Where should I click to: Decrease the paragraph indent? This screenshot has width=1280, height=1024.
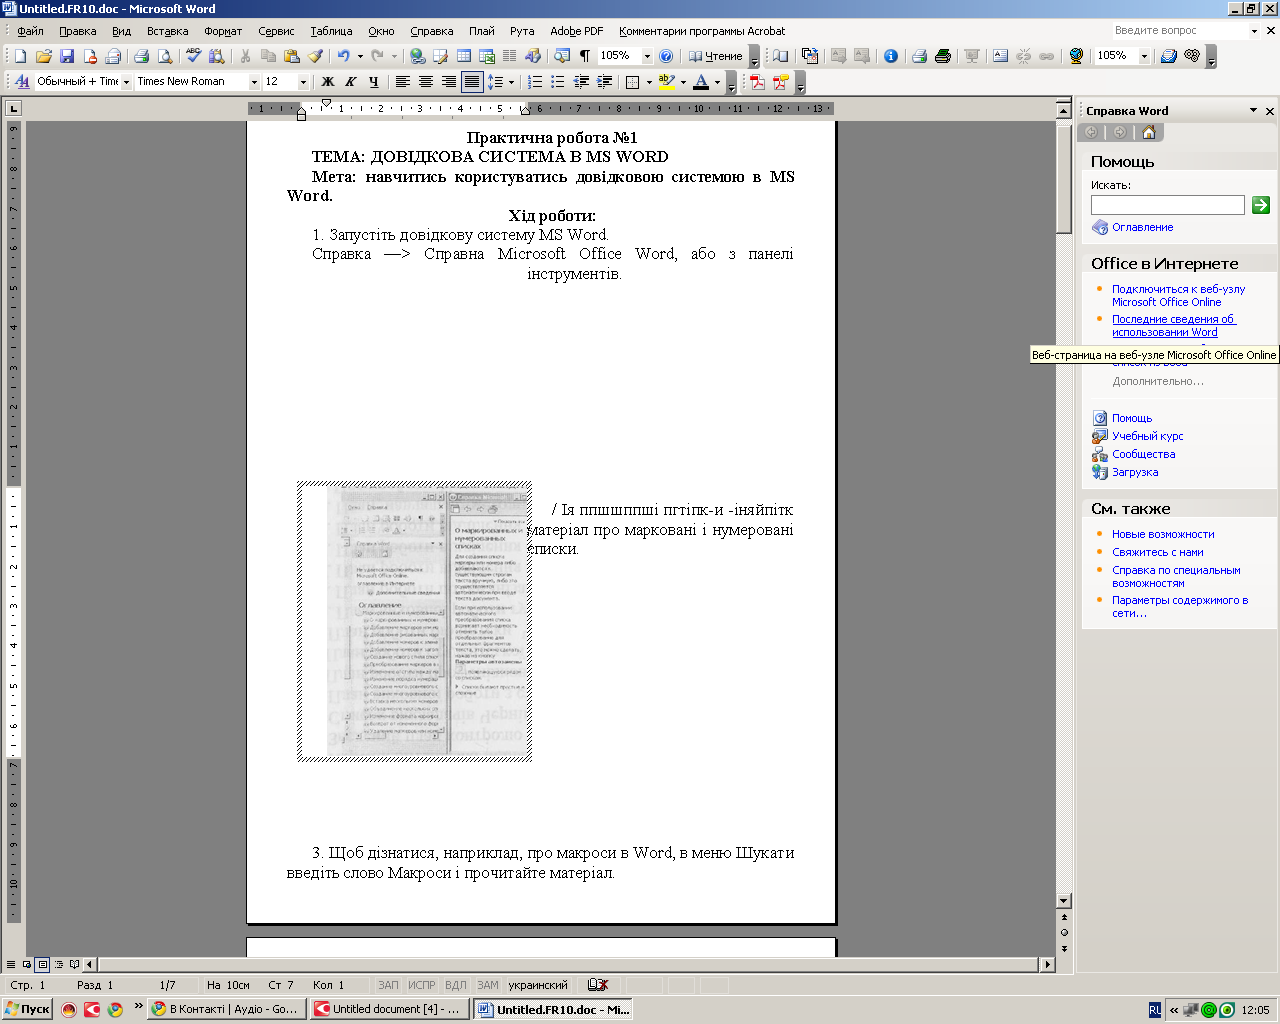tap(581, 82)
